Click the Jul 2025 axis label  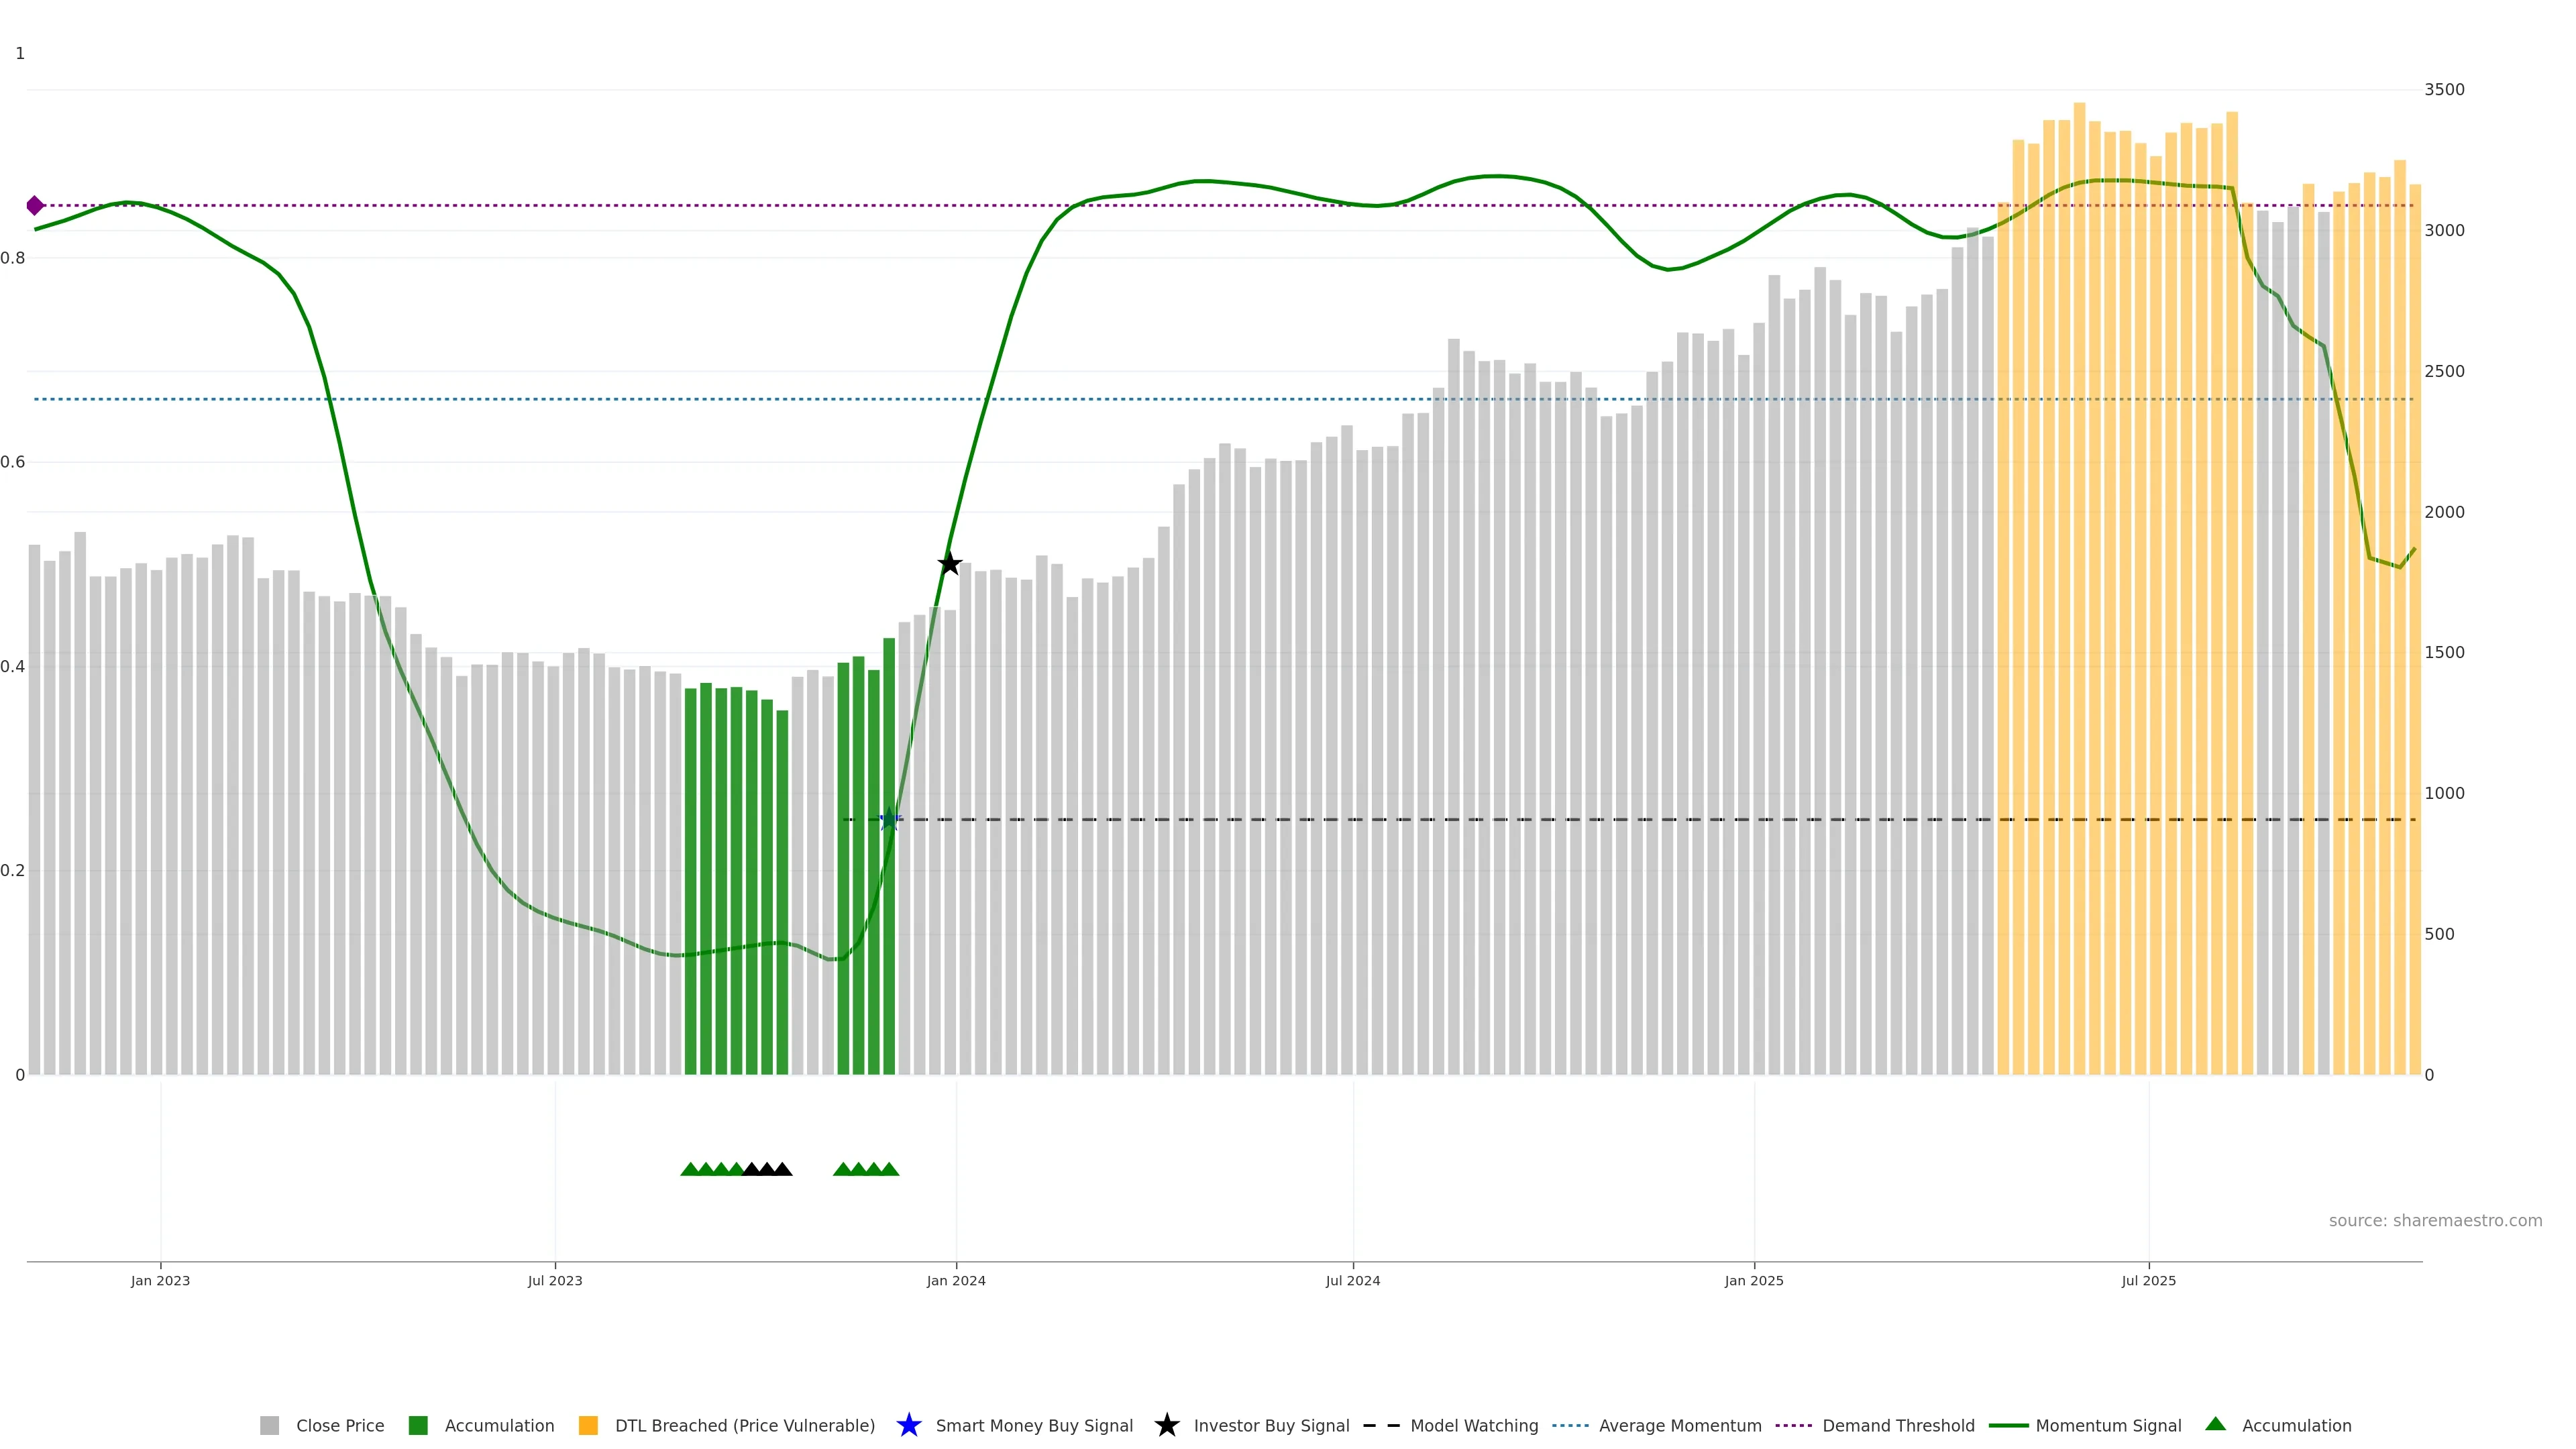tap(2148, 1280)
